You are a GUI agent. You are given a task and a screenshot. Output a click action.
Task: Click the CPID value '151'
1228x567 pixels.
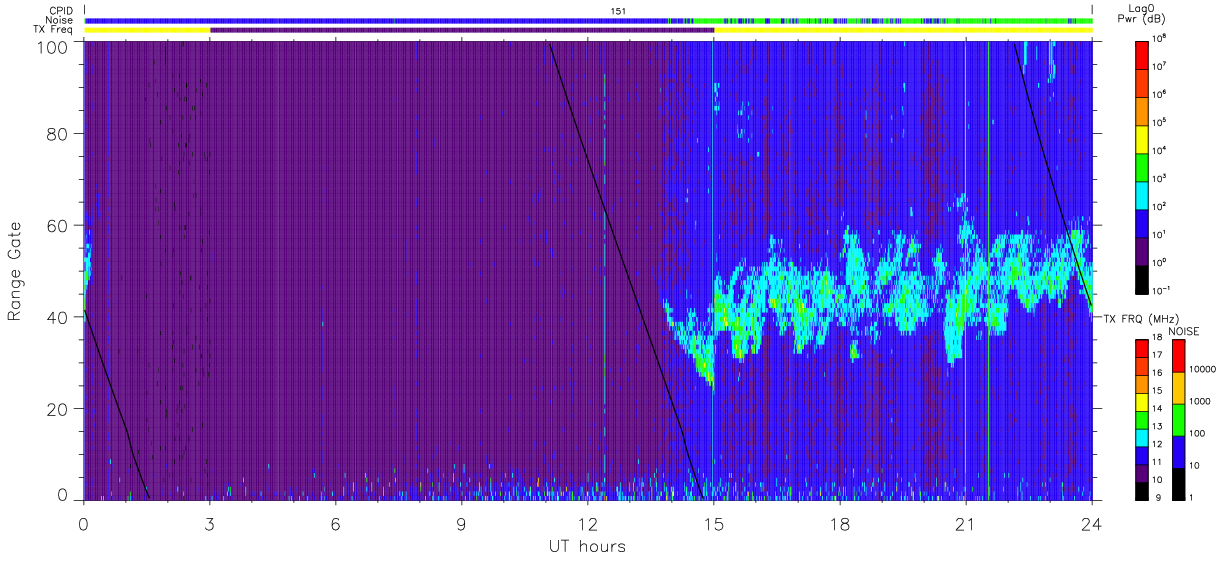click(618, 10)
